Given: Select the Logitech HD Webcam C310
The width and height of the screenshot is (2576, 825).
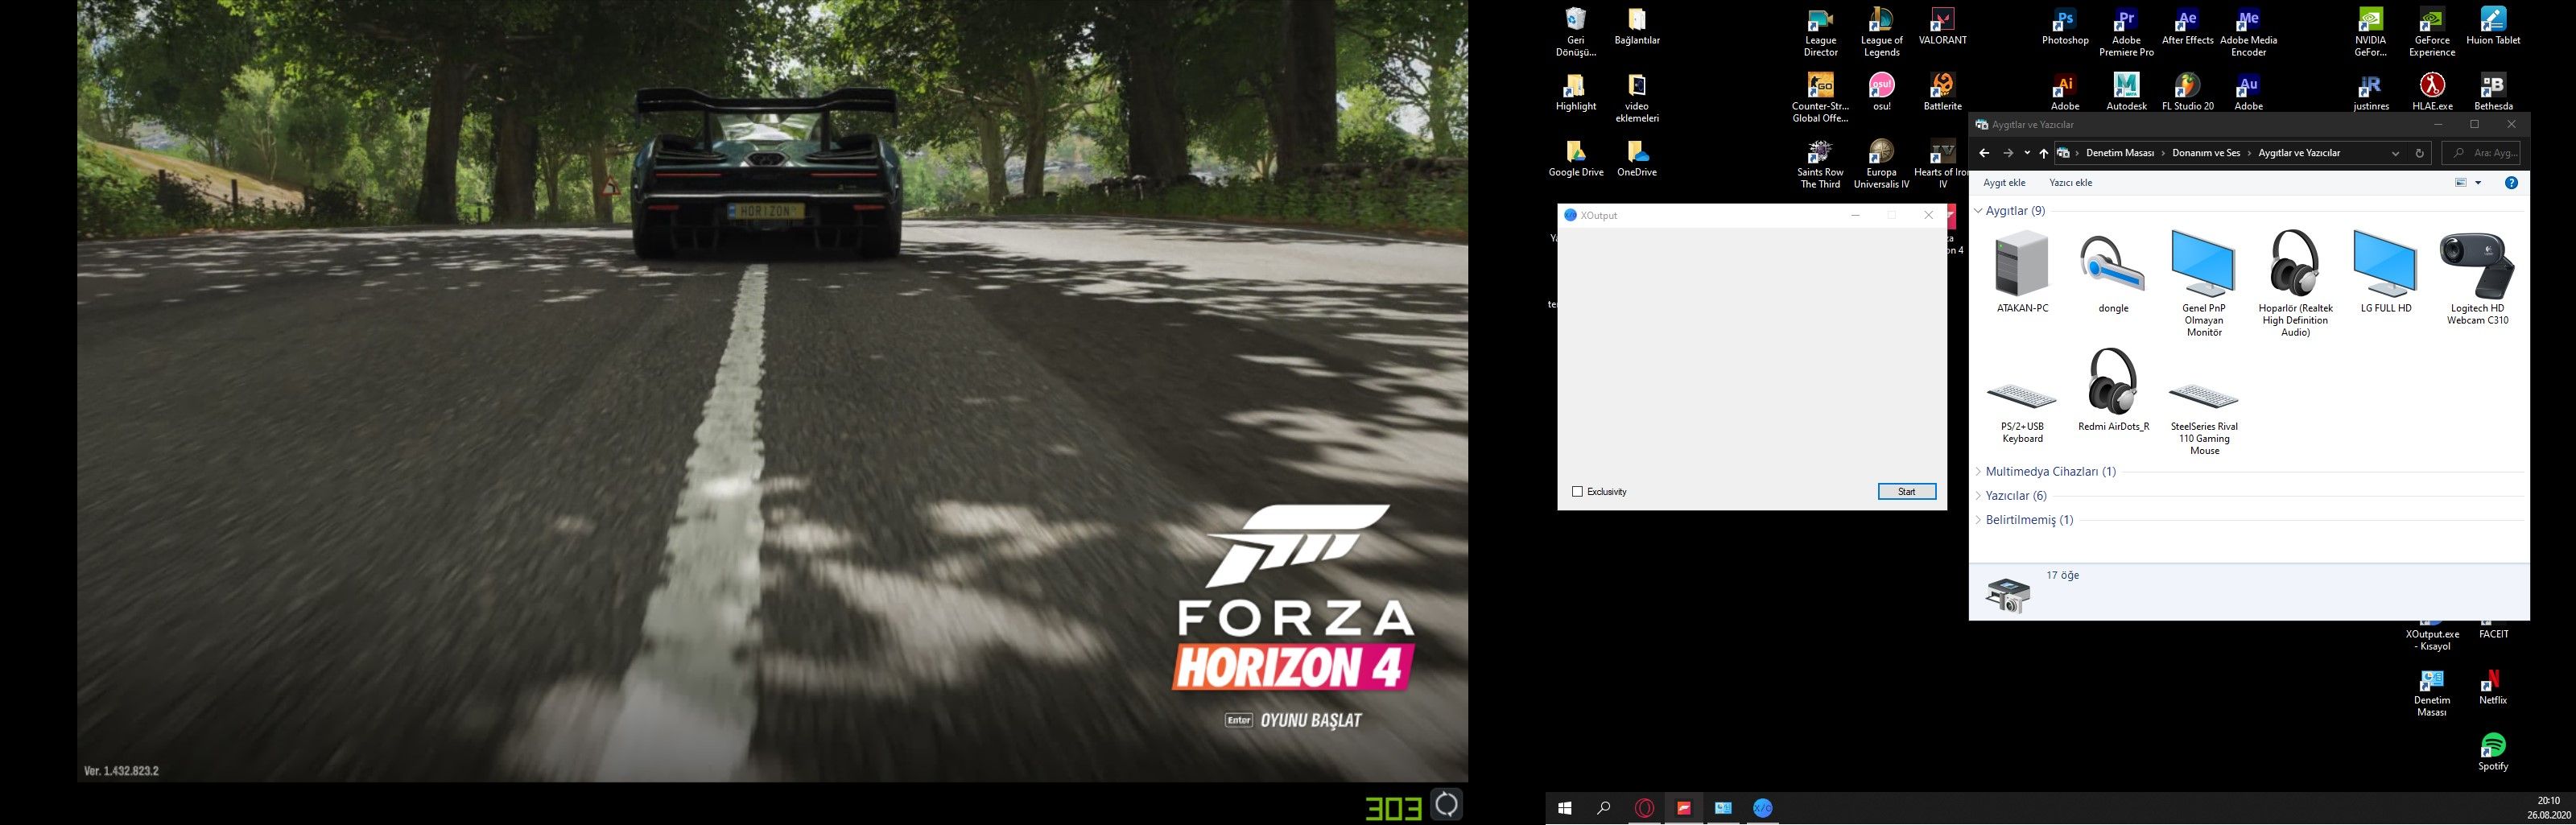Looking at the screenshot, I should click(2477, 278).
